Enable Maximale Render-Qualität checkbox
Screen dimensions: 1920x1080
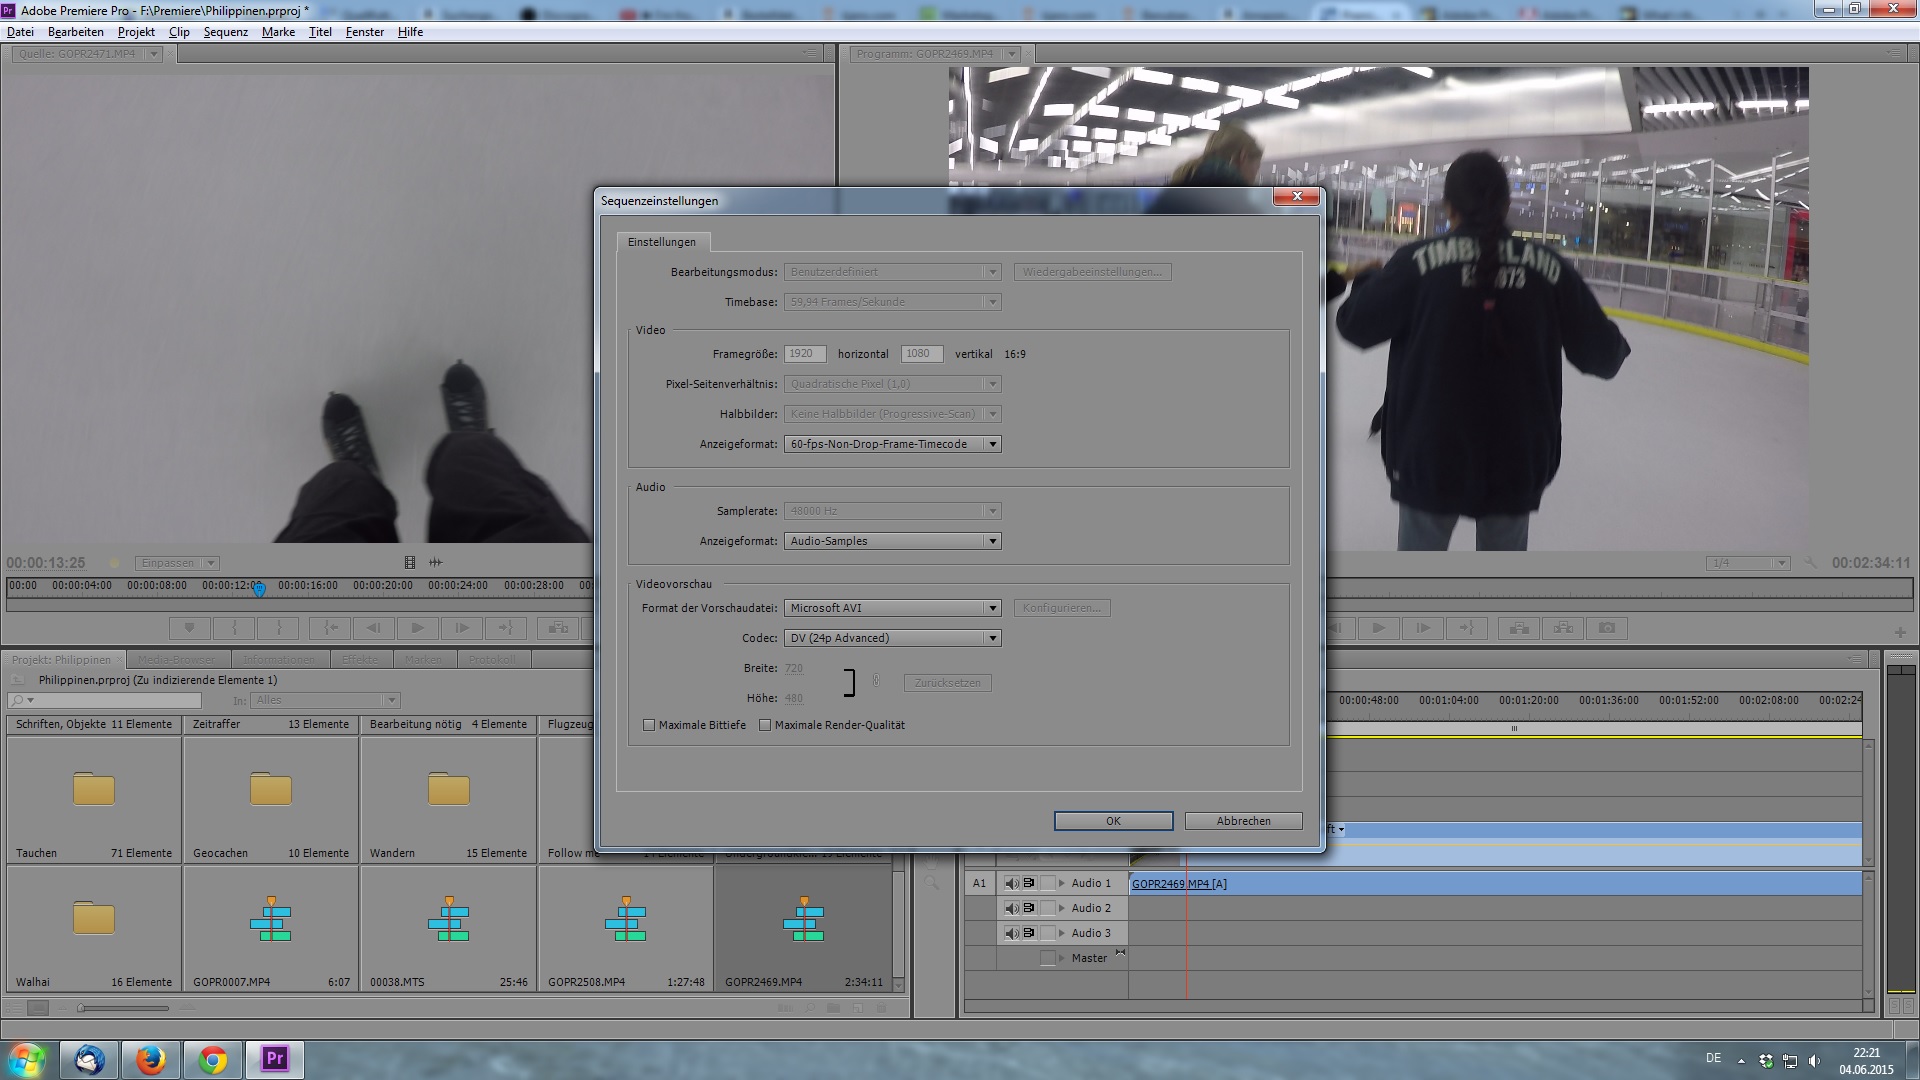click(765, 725)
